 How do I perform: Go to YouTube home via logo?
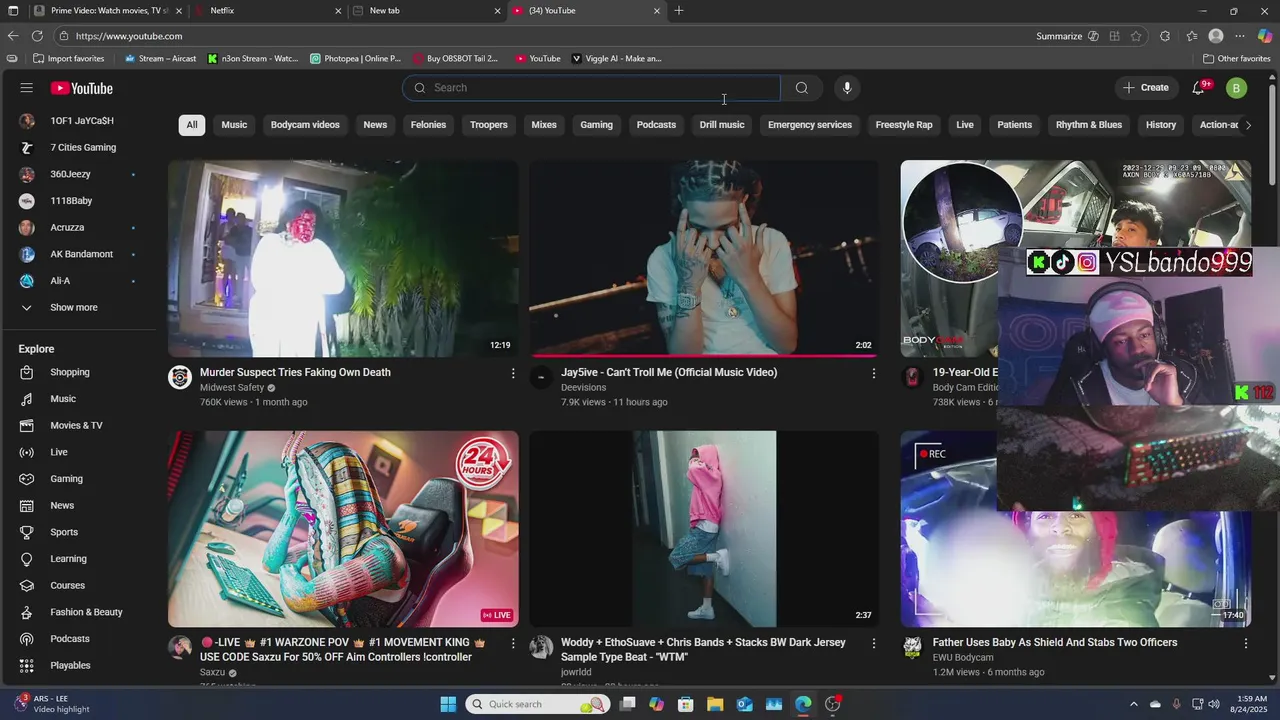coord(82,88)
